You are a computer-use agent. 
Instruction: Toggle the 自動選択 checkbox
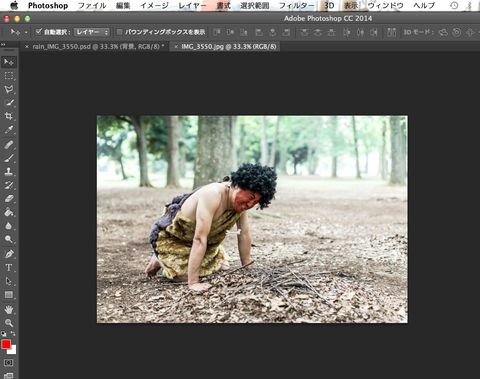point(39,32)
